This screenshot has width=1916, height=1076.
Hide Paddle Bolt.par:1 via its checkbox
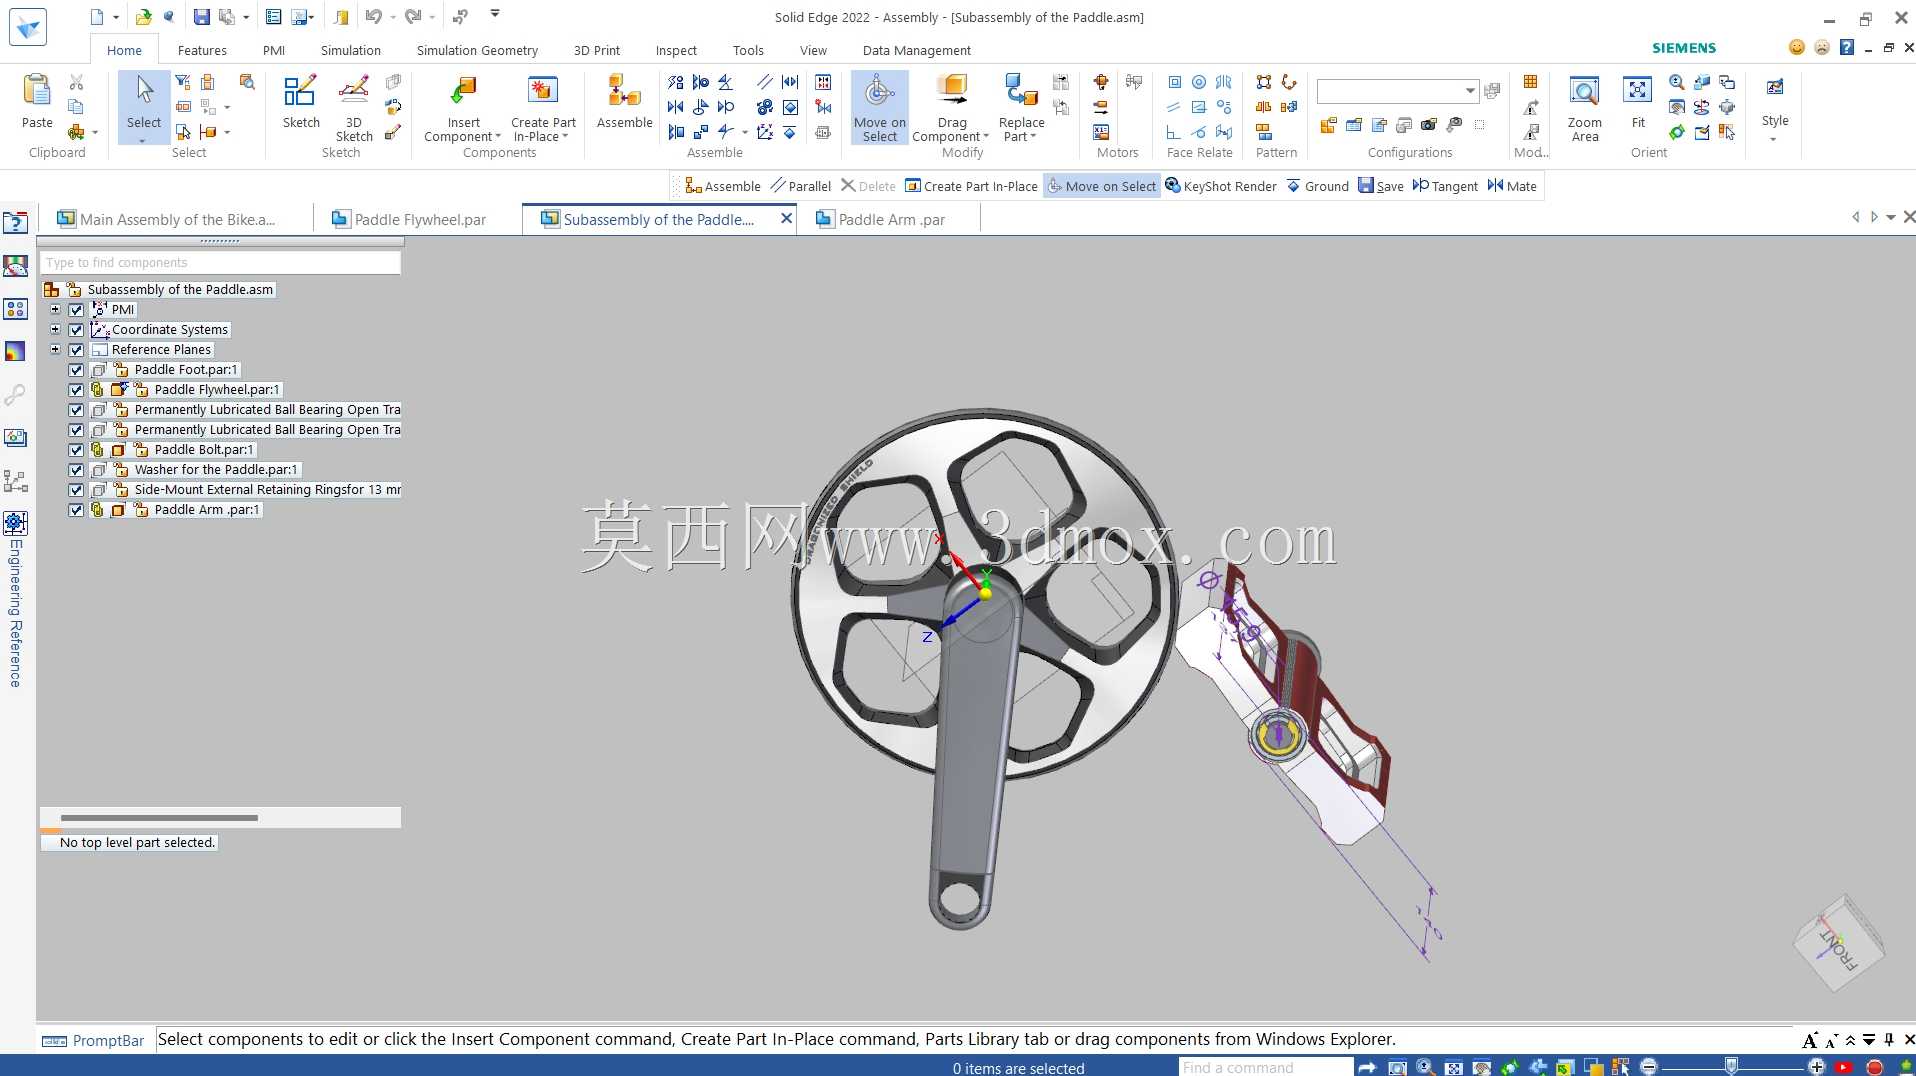coord(76,450)
